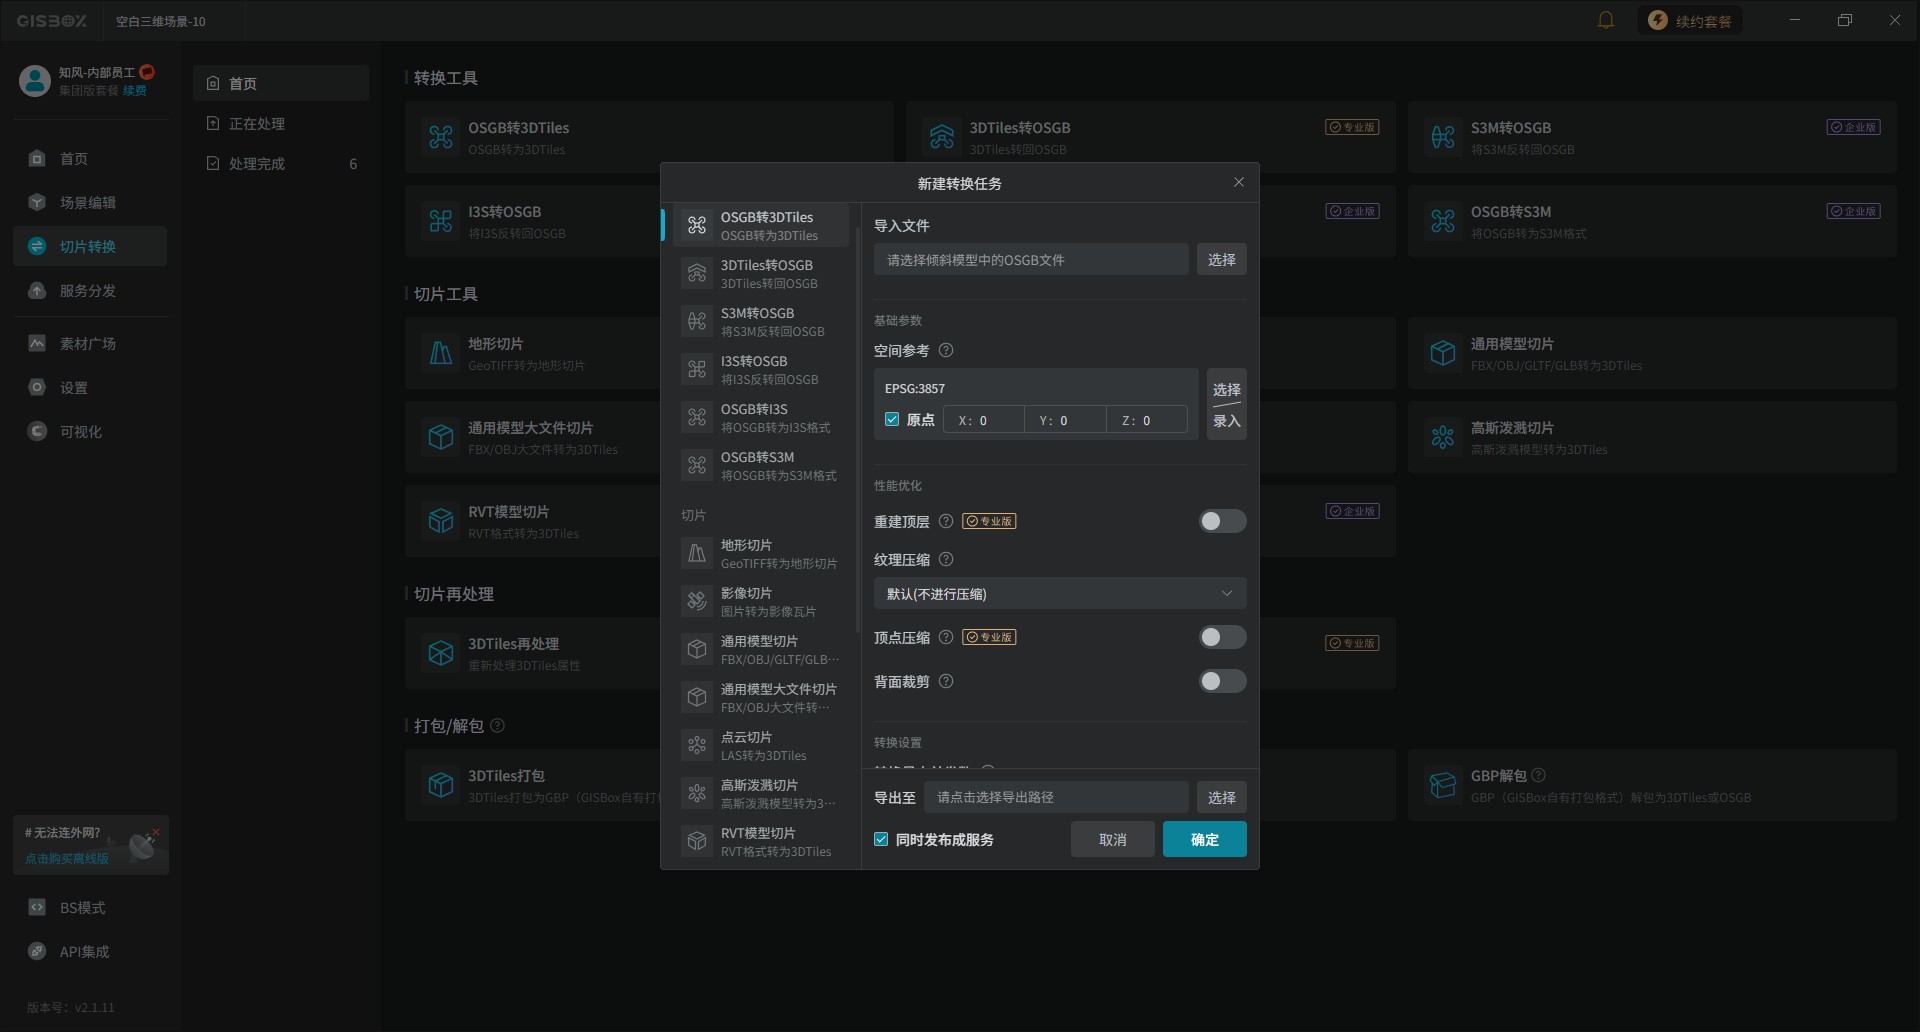The height and width of the screenshot is (1032, 1920).
Task: Select 点云切片 icon in dialog list
Action: [x=697, y=746]
